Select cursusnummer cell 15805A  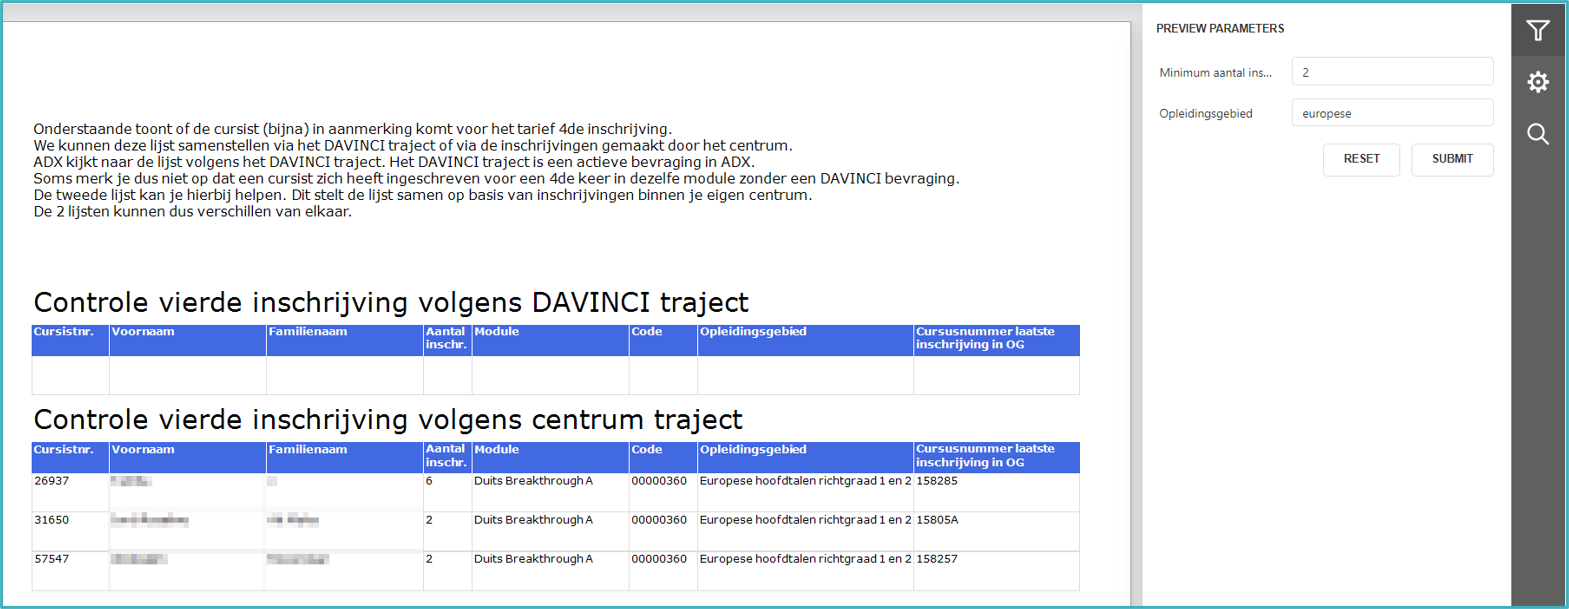937,520
